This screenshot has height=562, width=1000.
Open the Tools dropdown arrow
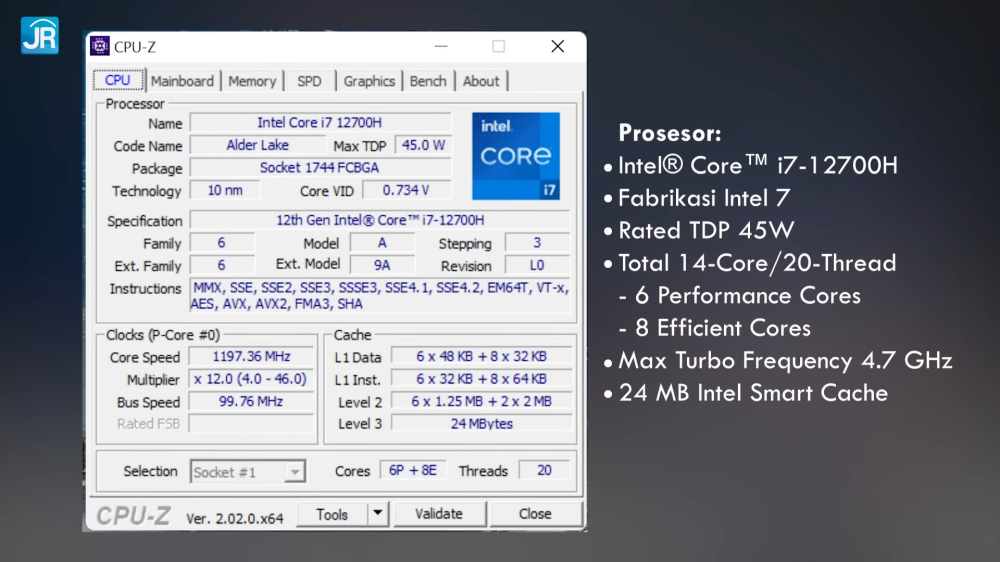click(x=377, y=514)
